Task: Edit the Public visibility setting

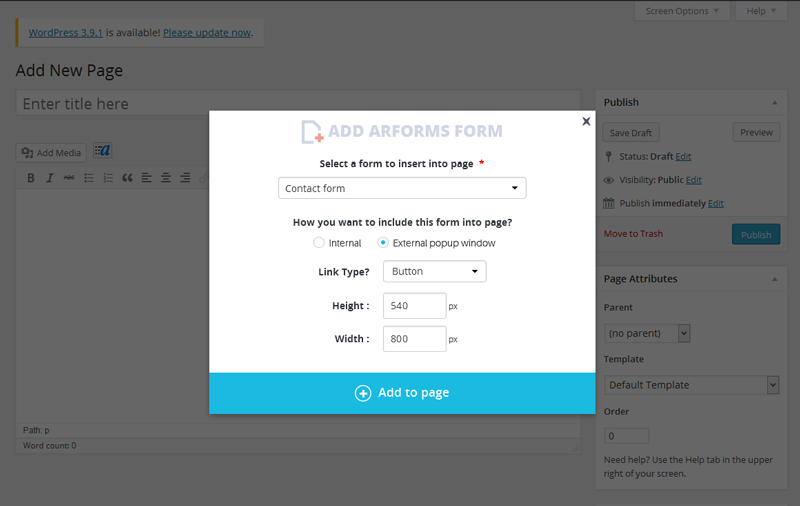Action: (x=693, y=180)
